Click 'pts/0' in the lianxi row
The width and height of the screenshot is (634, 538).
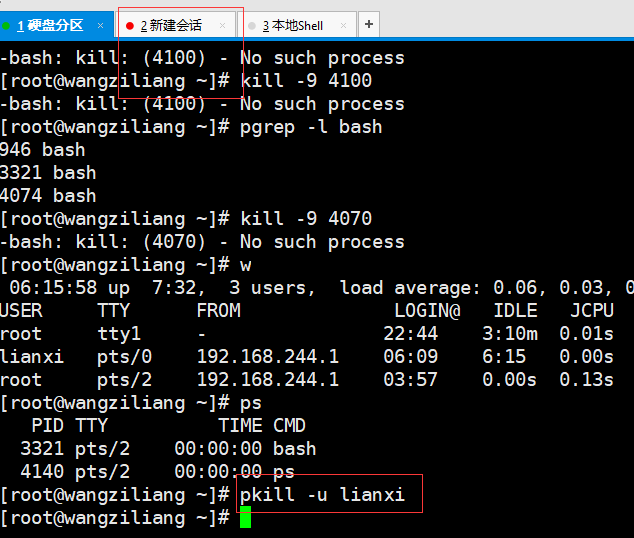[x=125, y=357]
